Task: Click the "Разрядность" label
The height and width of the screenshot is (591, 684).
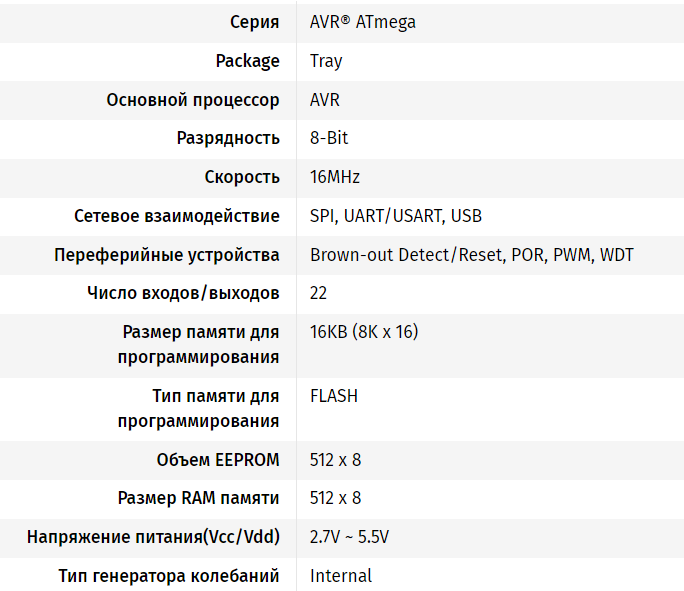Action: pyautogui.click(x=228, y=138)
